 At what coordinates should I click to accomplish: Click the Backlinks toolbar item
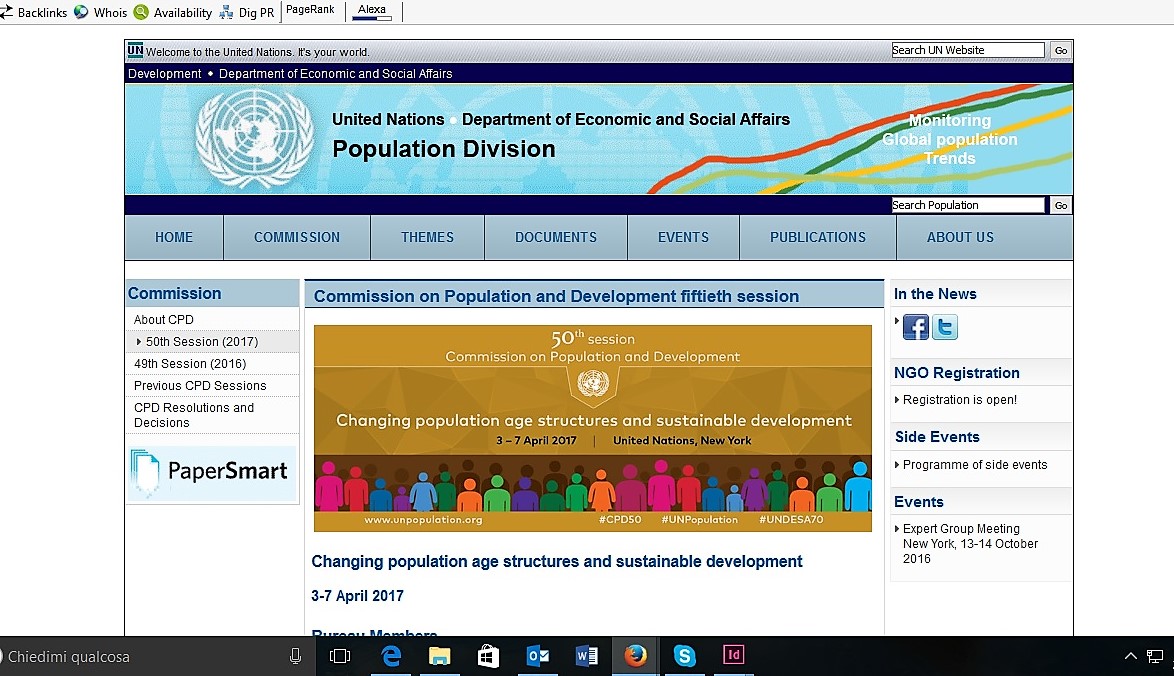pyautogui.click(x=34, y=13)
